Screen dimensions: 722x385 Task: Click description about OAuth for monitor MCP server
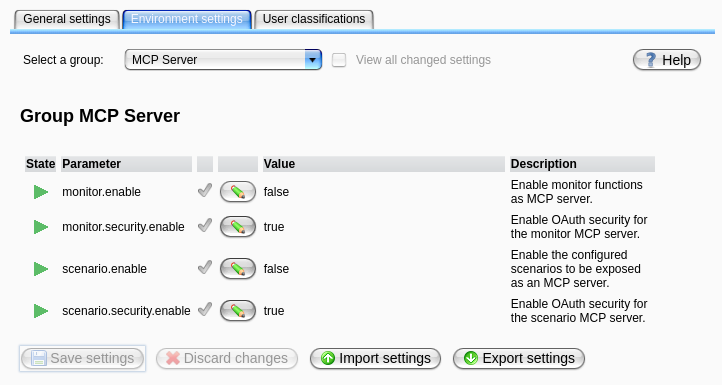pos(579,227)
